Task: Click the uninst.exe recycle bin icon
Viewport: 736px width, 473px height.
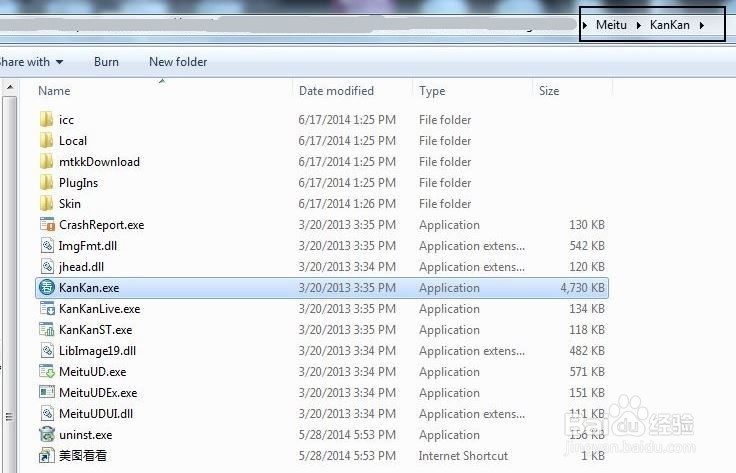Action: pos(47,435)
